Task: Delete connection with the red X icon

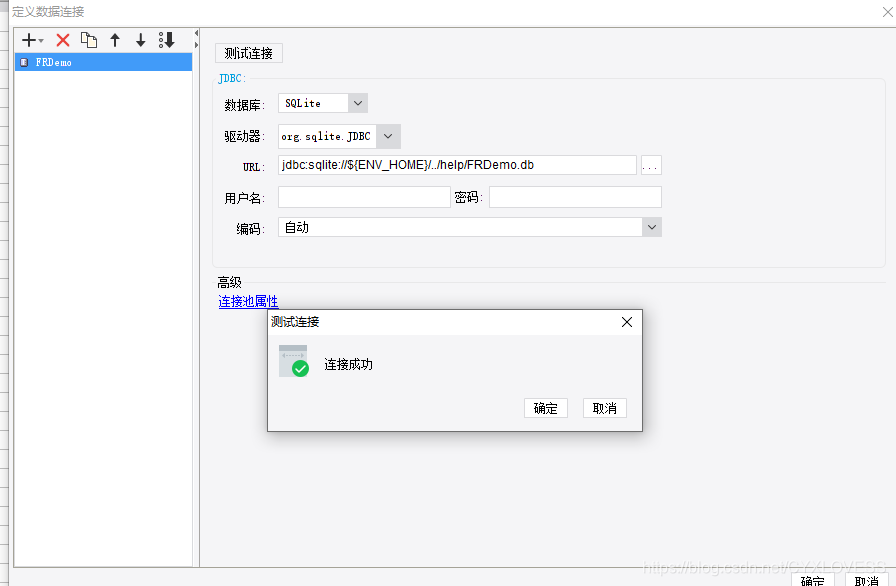Action: coord(63,40)
